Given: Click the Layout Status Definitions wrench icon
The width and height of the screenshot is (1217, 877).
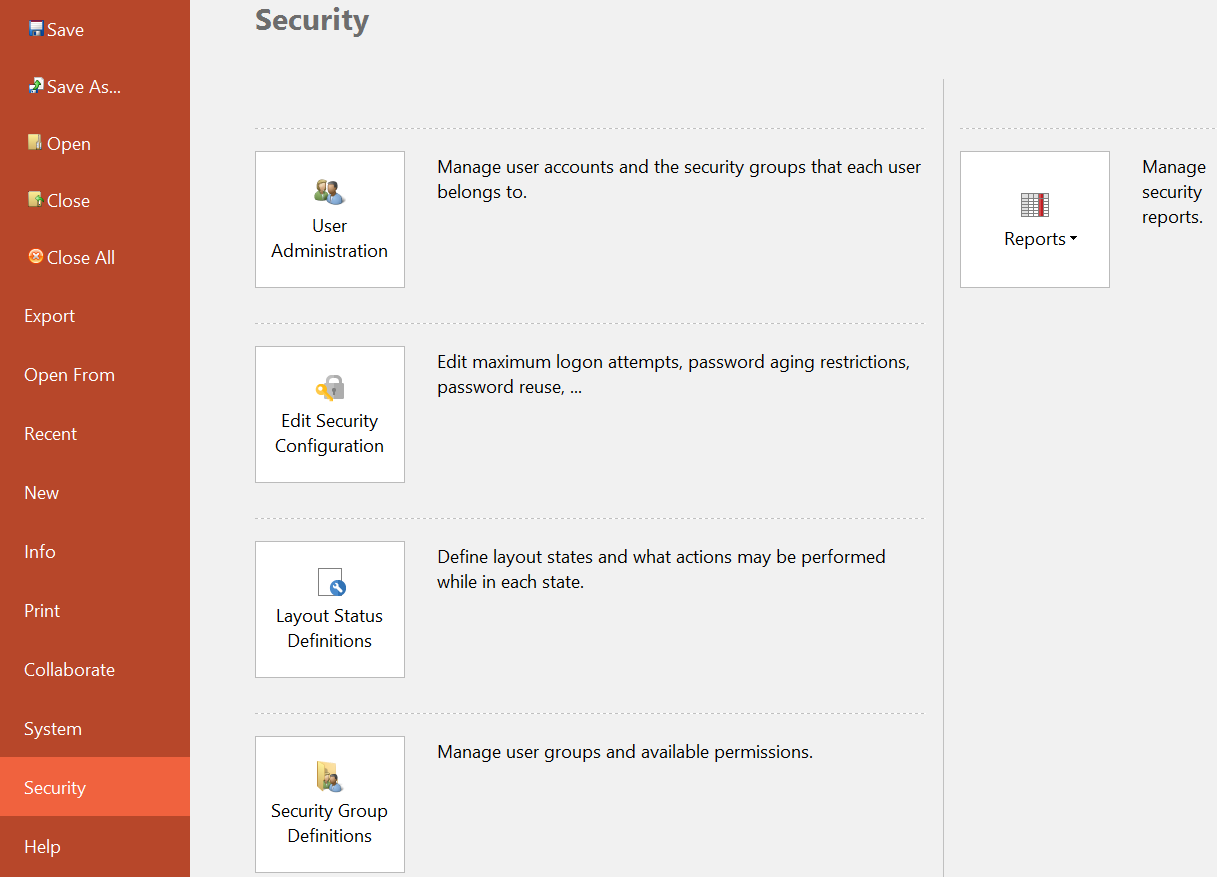Looking at the screenshot, I should click(330, 582).
